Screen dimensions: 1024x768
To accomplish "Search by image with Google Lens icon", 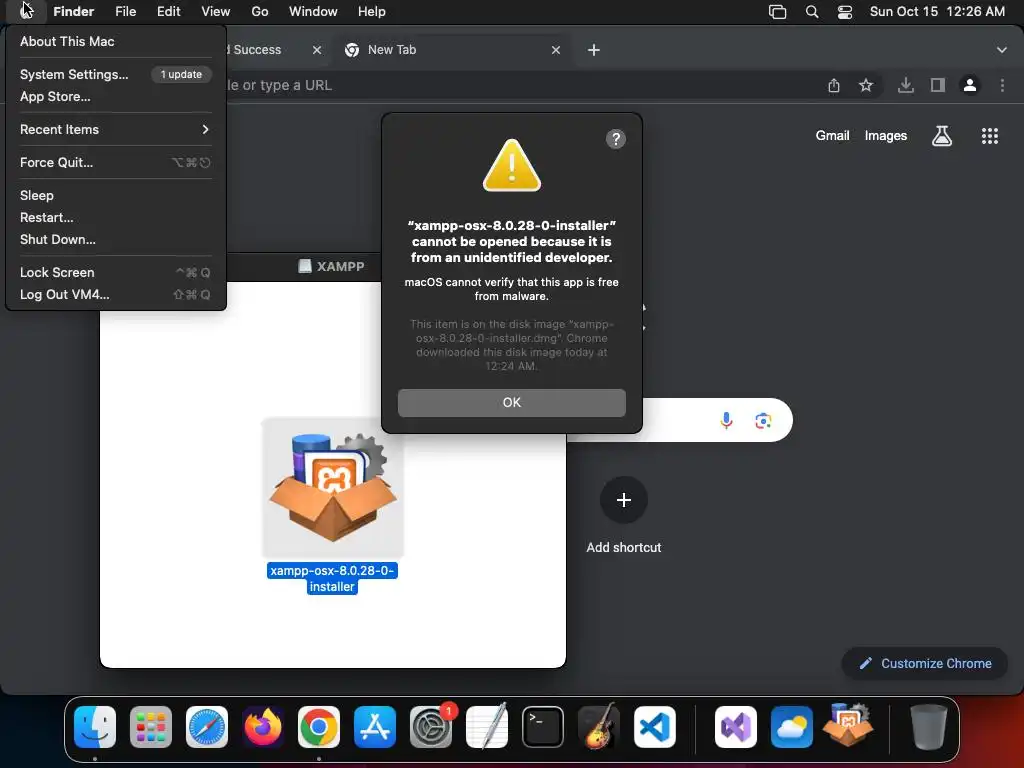I will point(763,421).
